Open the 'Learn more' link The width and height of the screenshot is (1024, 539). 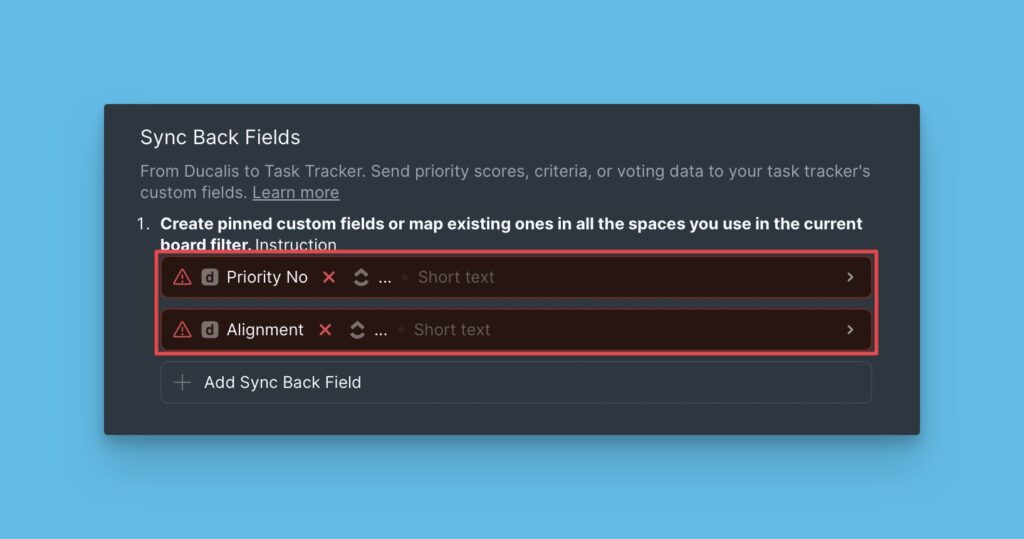[295, 192]
